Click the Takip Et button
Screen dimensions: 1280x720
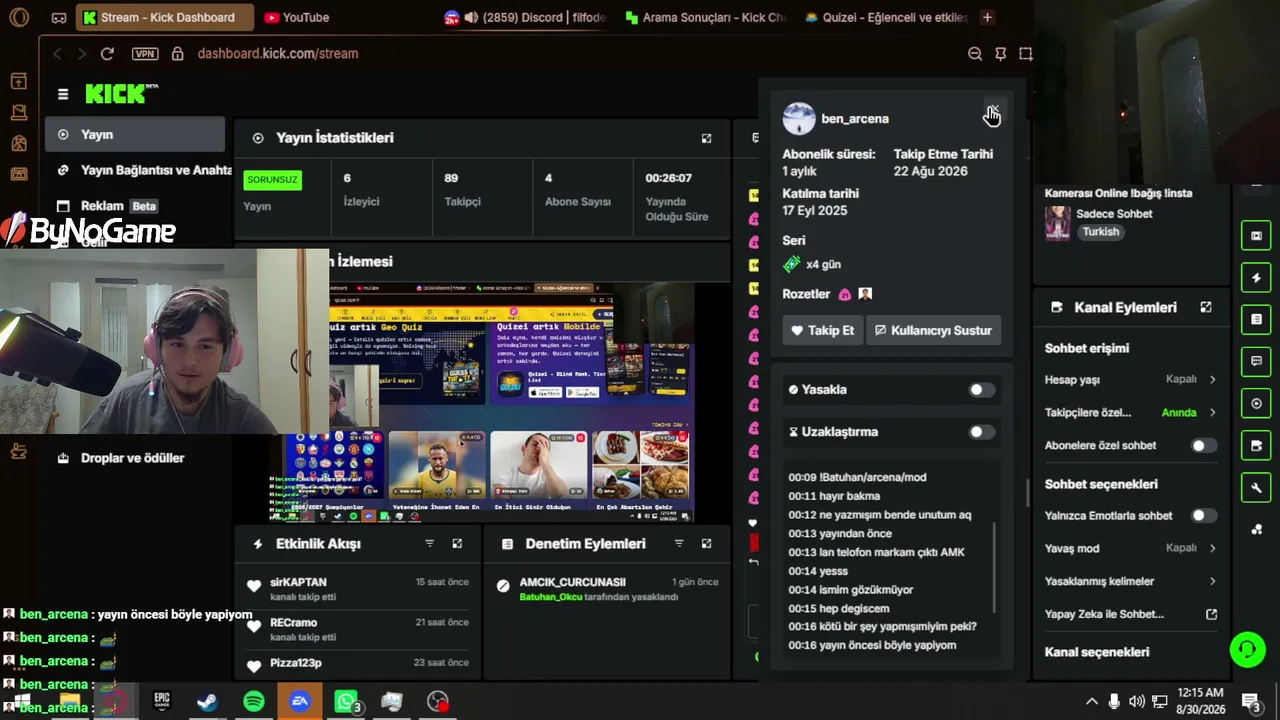(823, 331)
